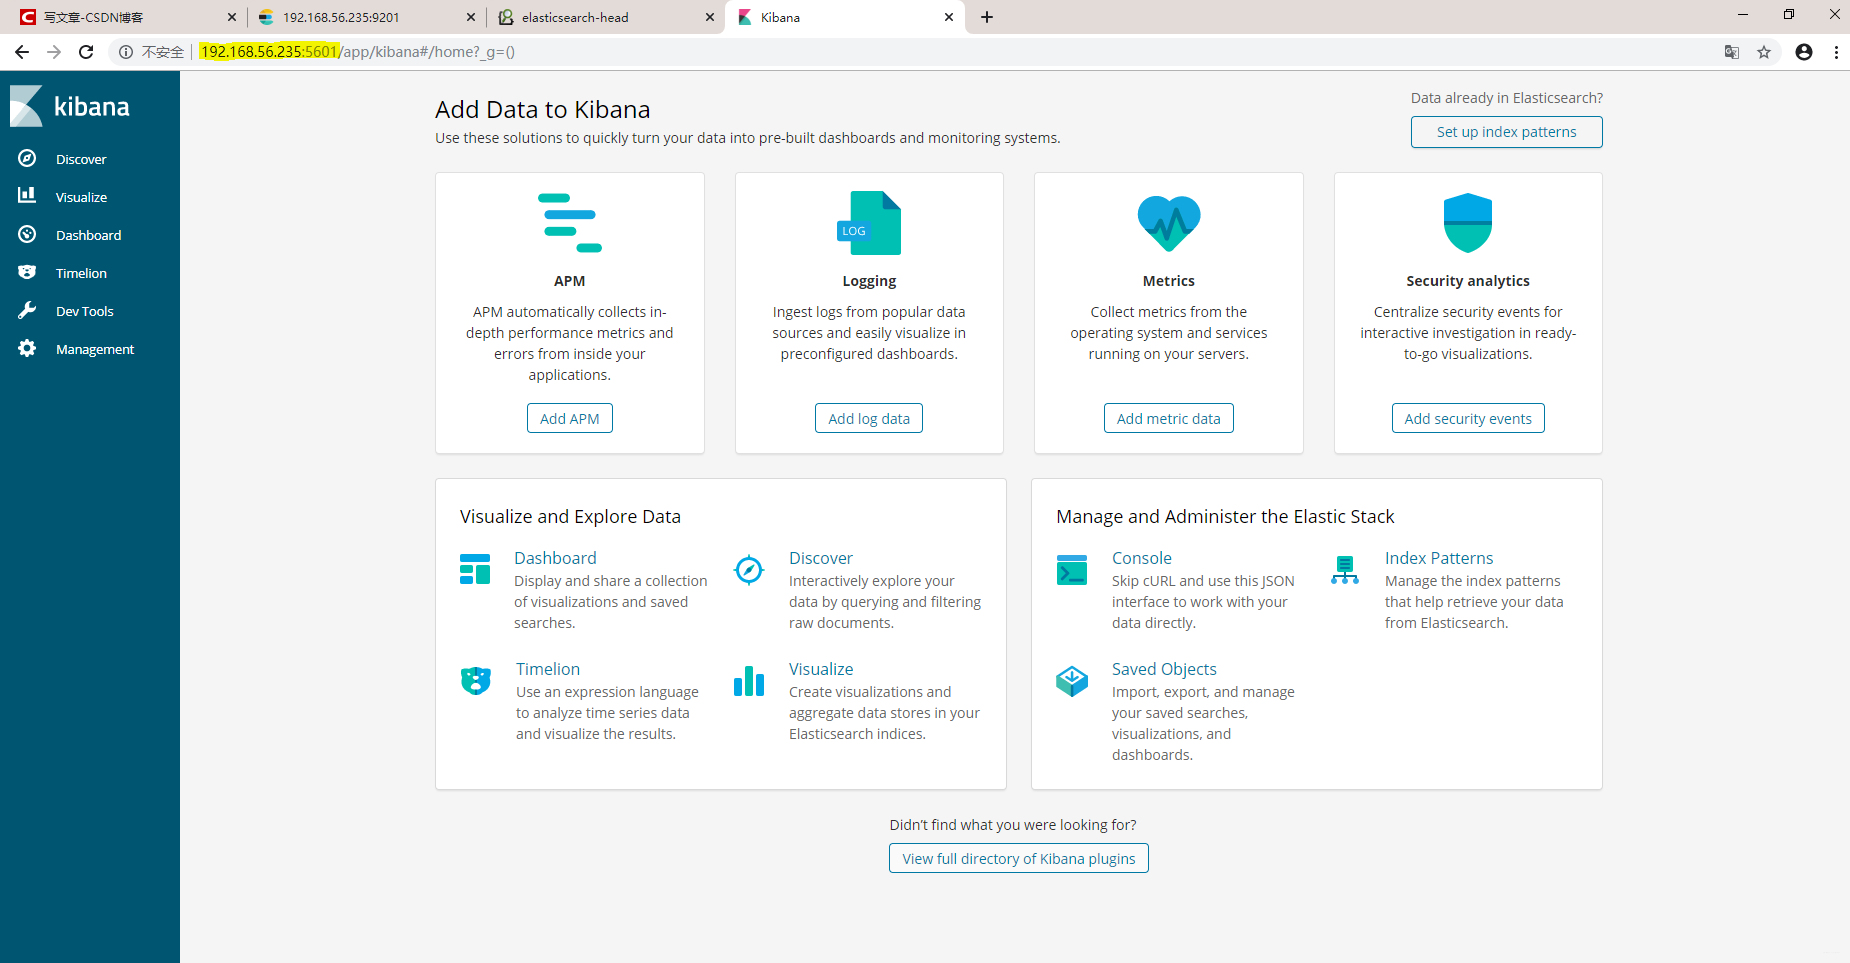Switch to 192.168.56.235:9201 tab
This screenshot has width=1850, height=963.
(x=365, y=17)
